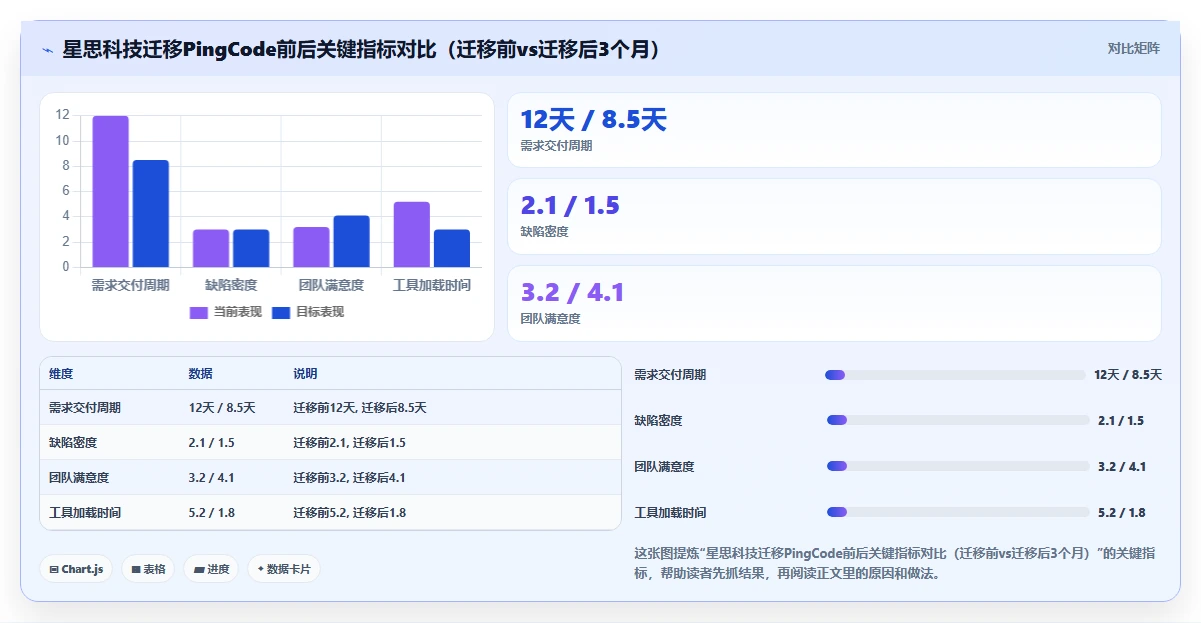The width and height of the screenshot is (1201, 623).
Task: Click the note 迁移前5.2, 迁移后1.8
Action: pos(349,512)
